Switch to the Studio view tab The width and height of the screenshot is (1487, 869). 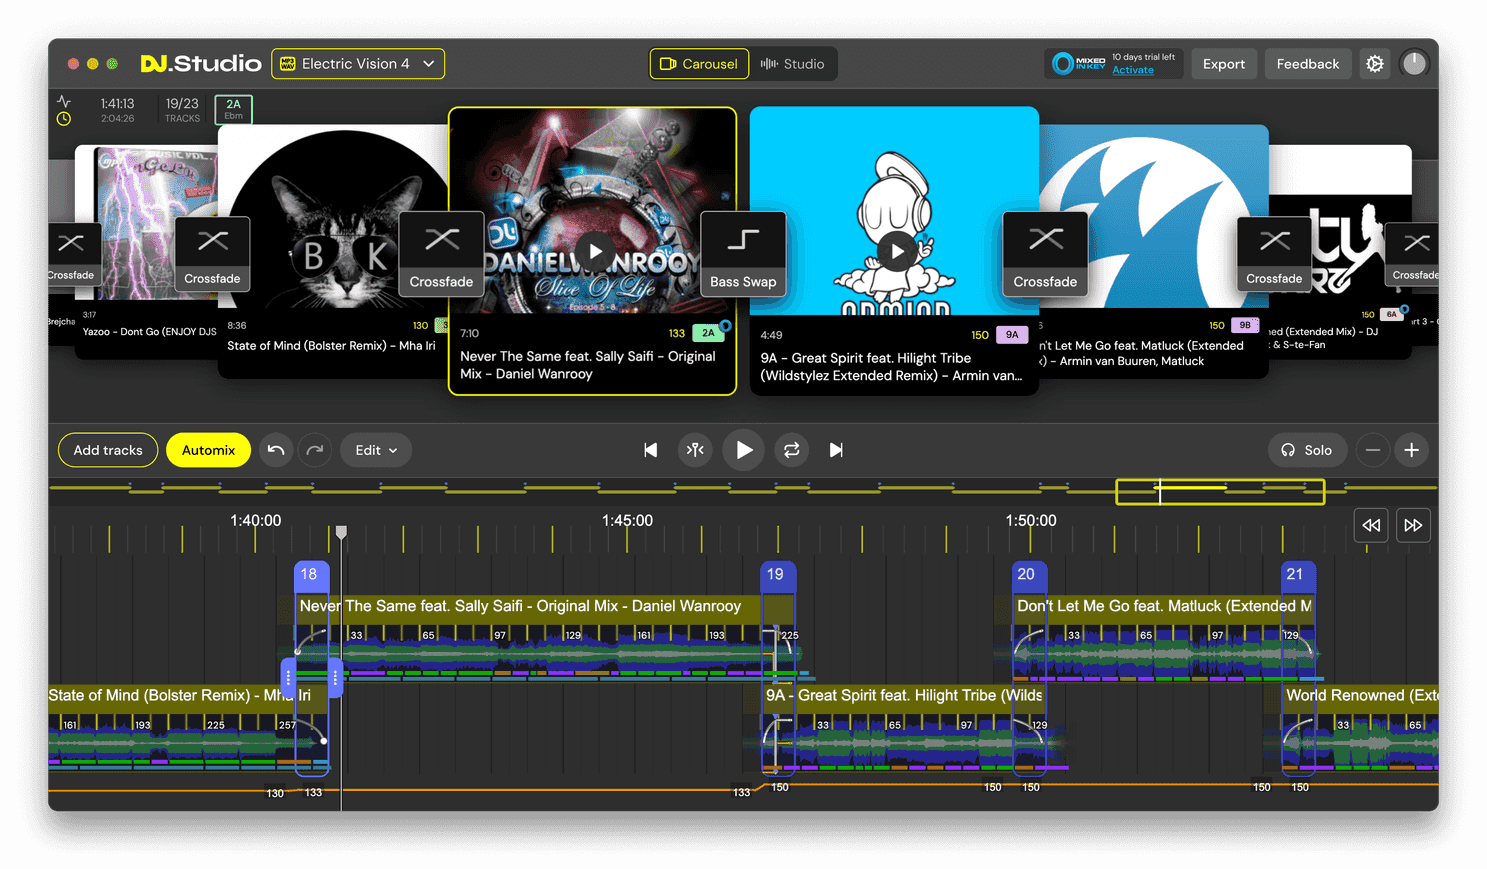click(794, 63)
